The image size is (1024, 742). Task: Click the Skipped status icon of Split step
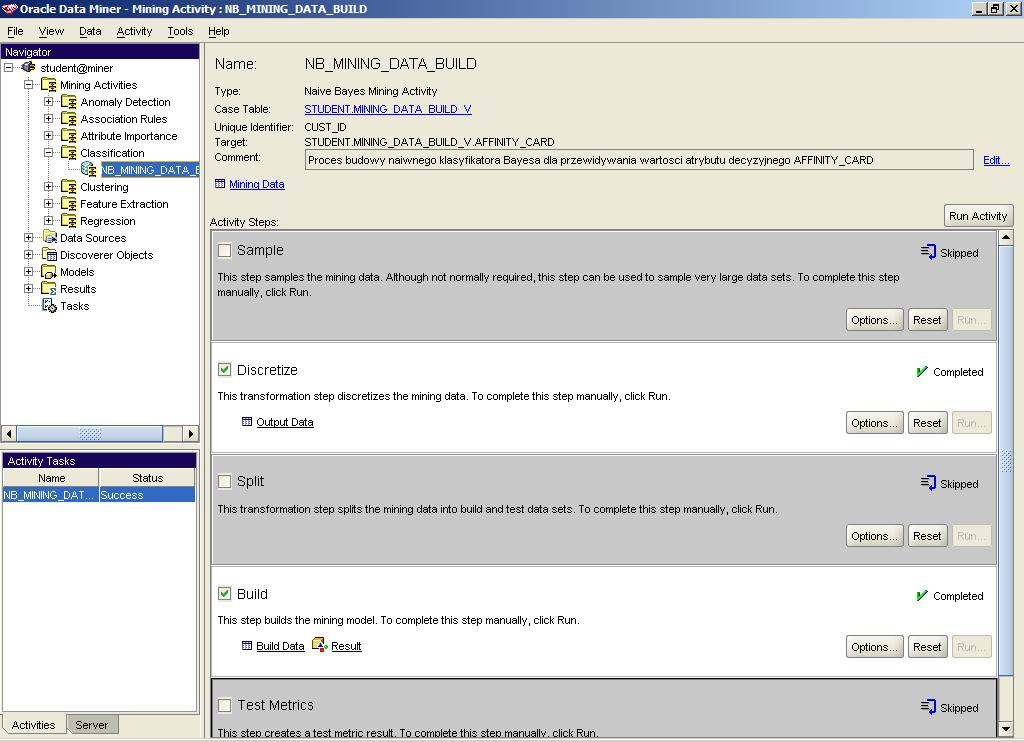click(928, 483)
